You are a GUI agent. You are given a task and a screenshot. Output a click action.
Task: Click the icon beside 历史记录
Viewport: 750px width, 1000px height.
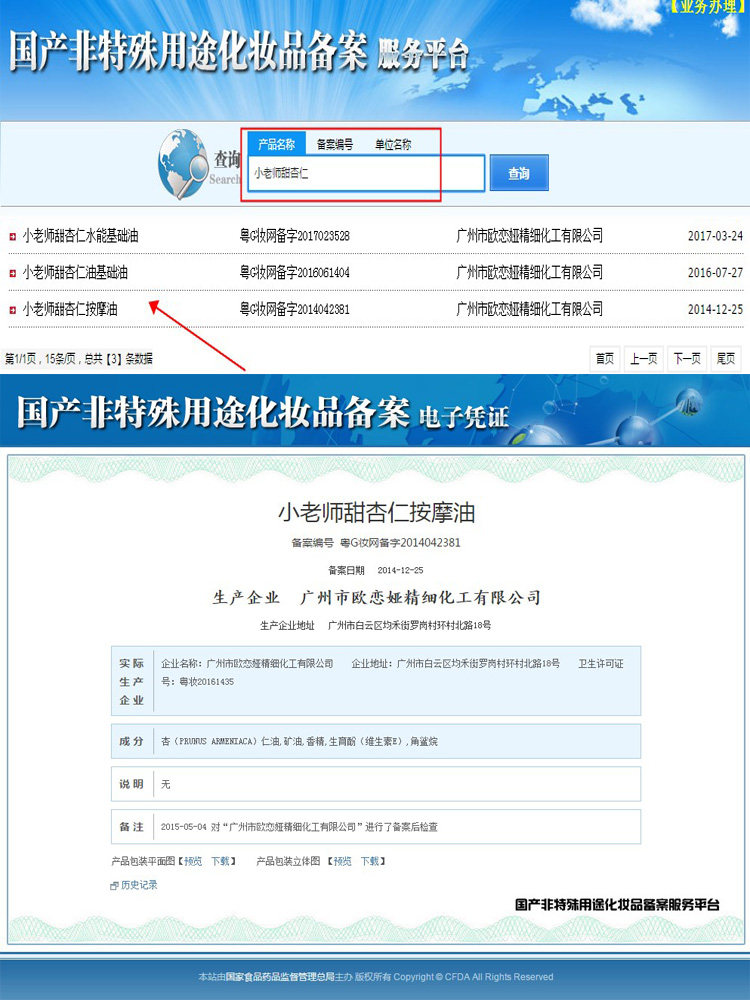click(115, 886)
